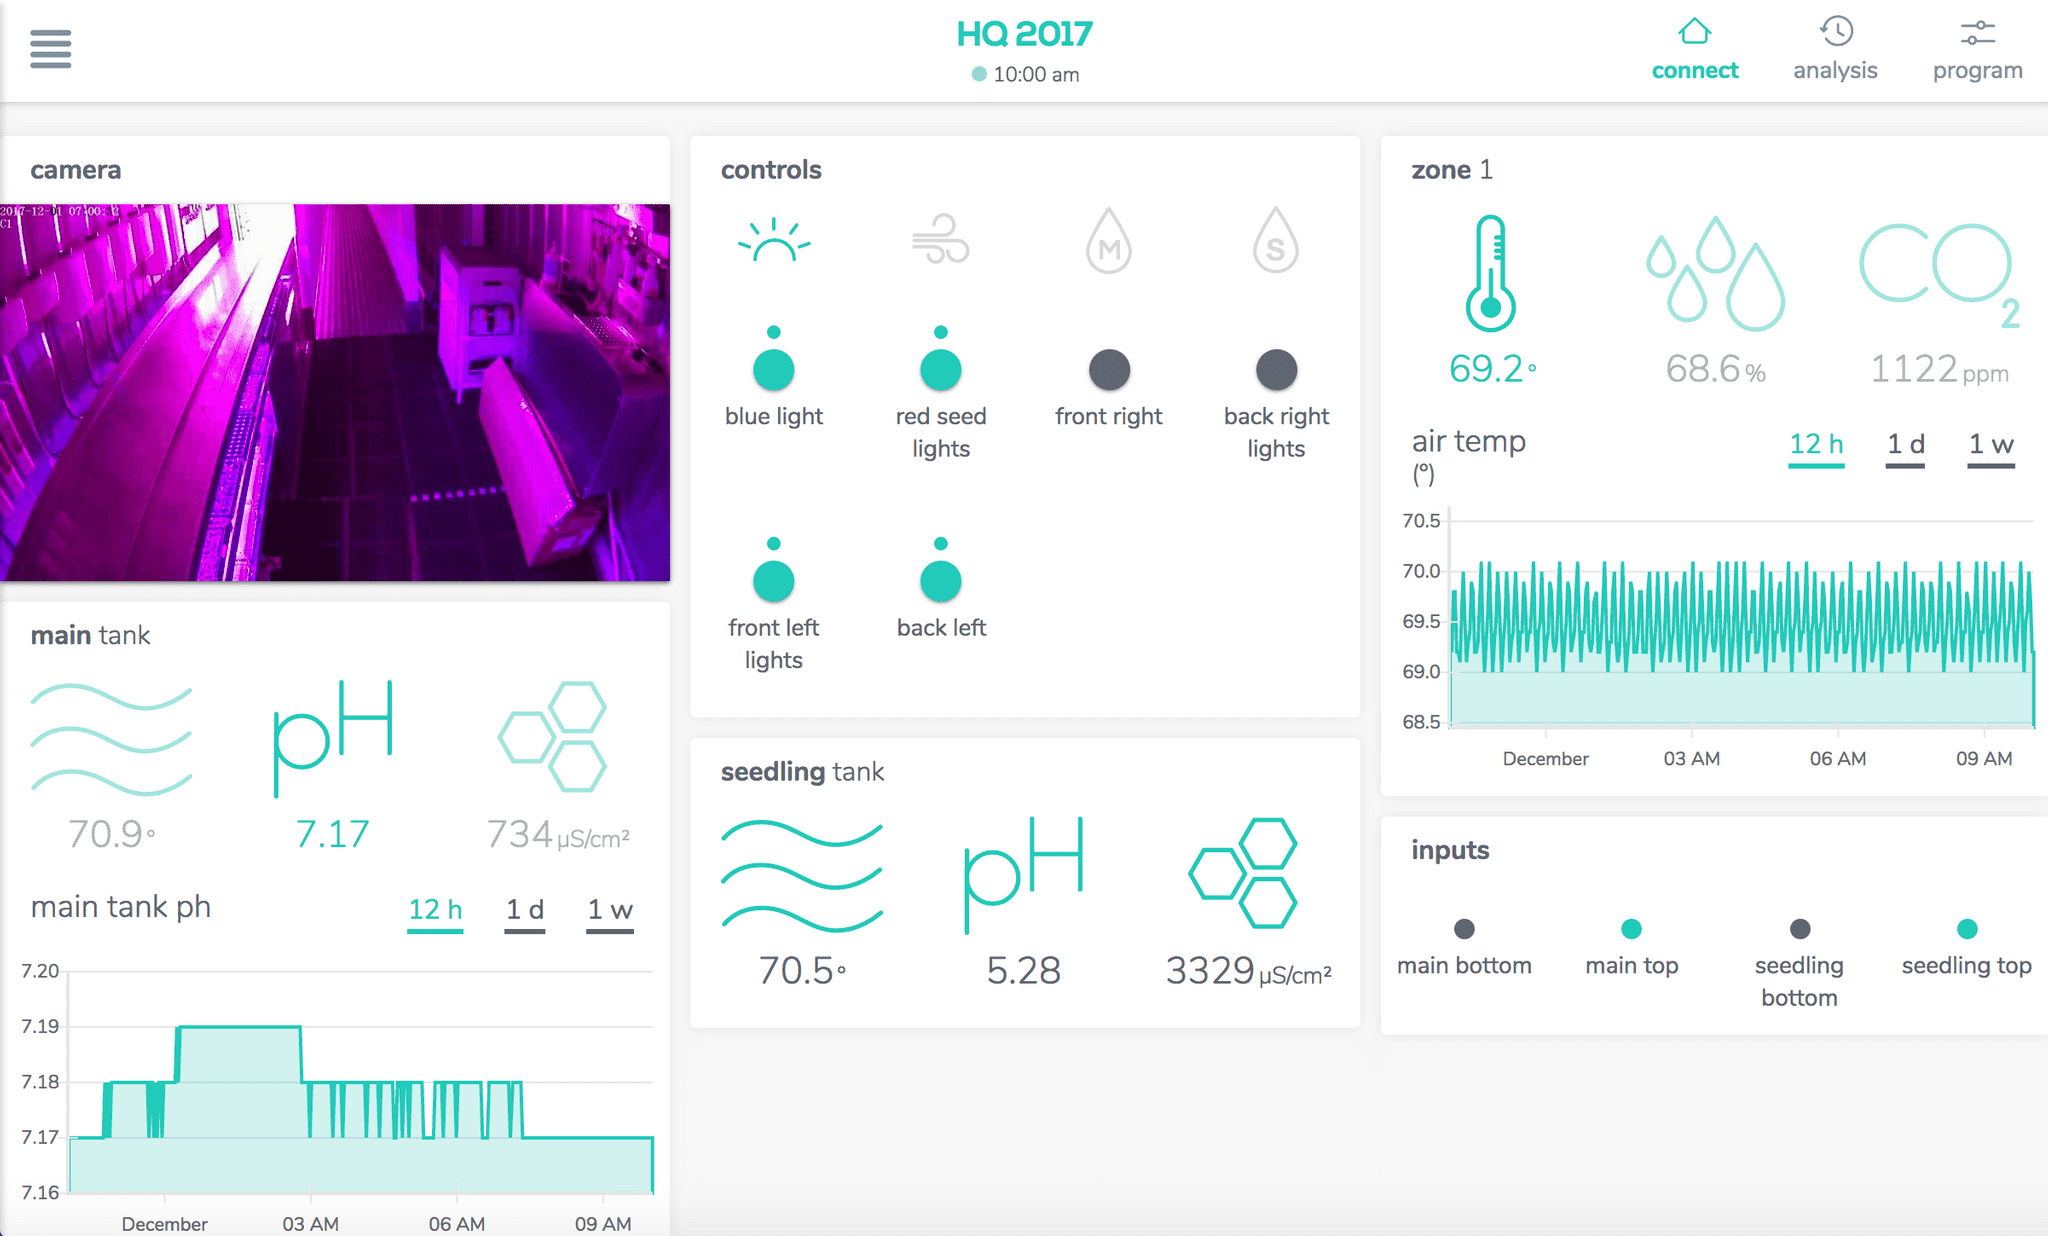Image resolution: width=2048 pixels, height=1236 pixels.
Task: Select the CO2 icon in zone 1
Action: (x=1938, y=273)
